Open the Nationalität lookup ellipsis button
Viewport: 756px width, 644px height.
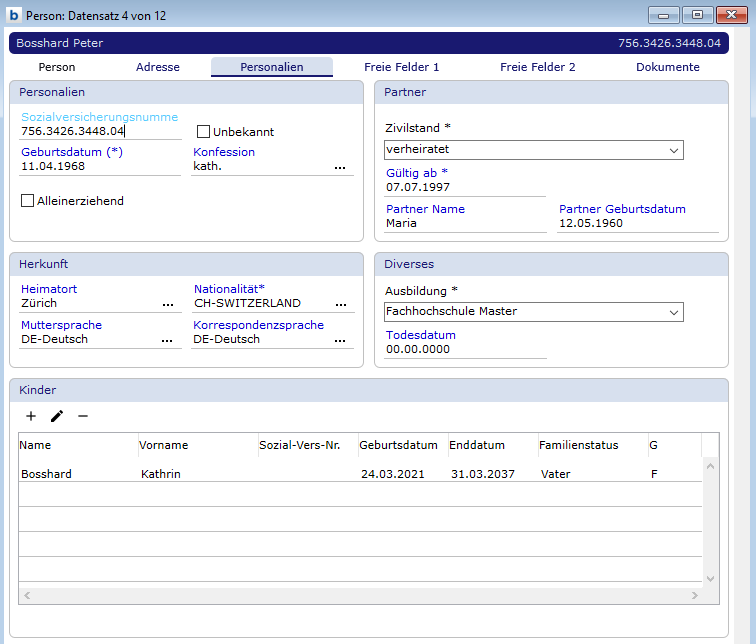coord(340,304)
